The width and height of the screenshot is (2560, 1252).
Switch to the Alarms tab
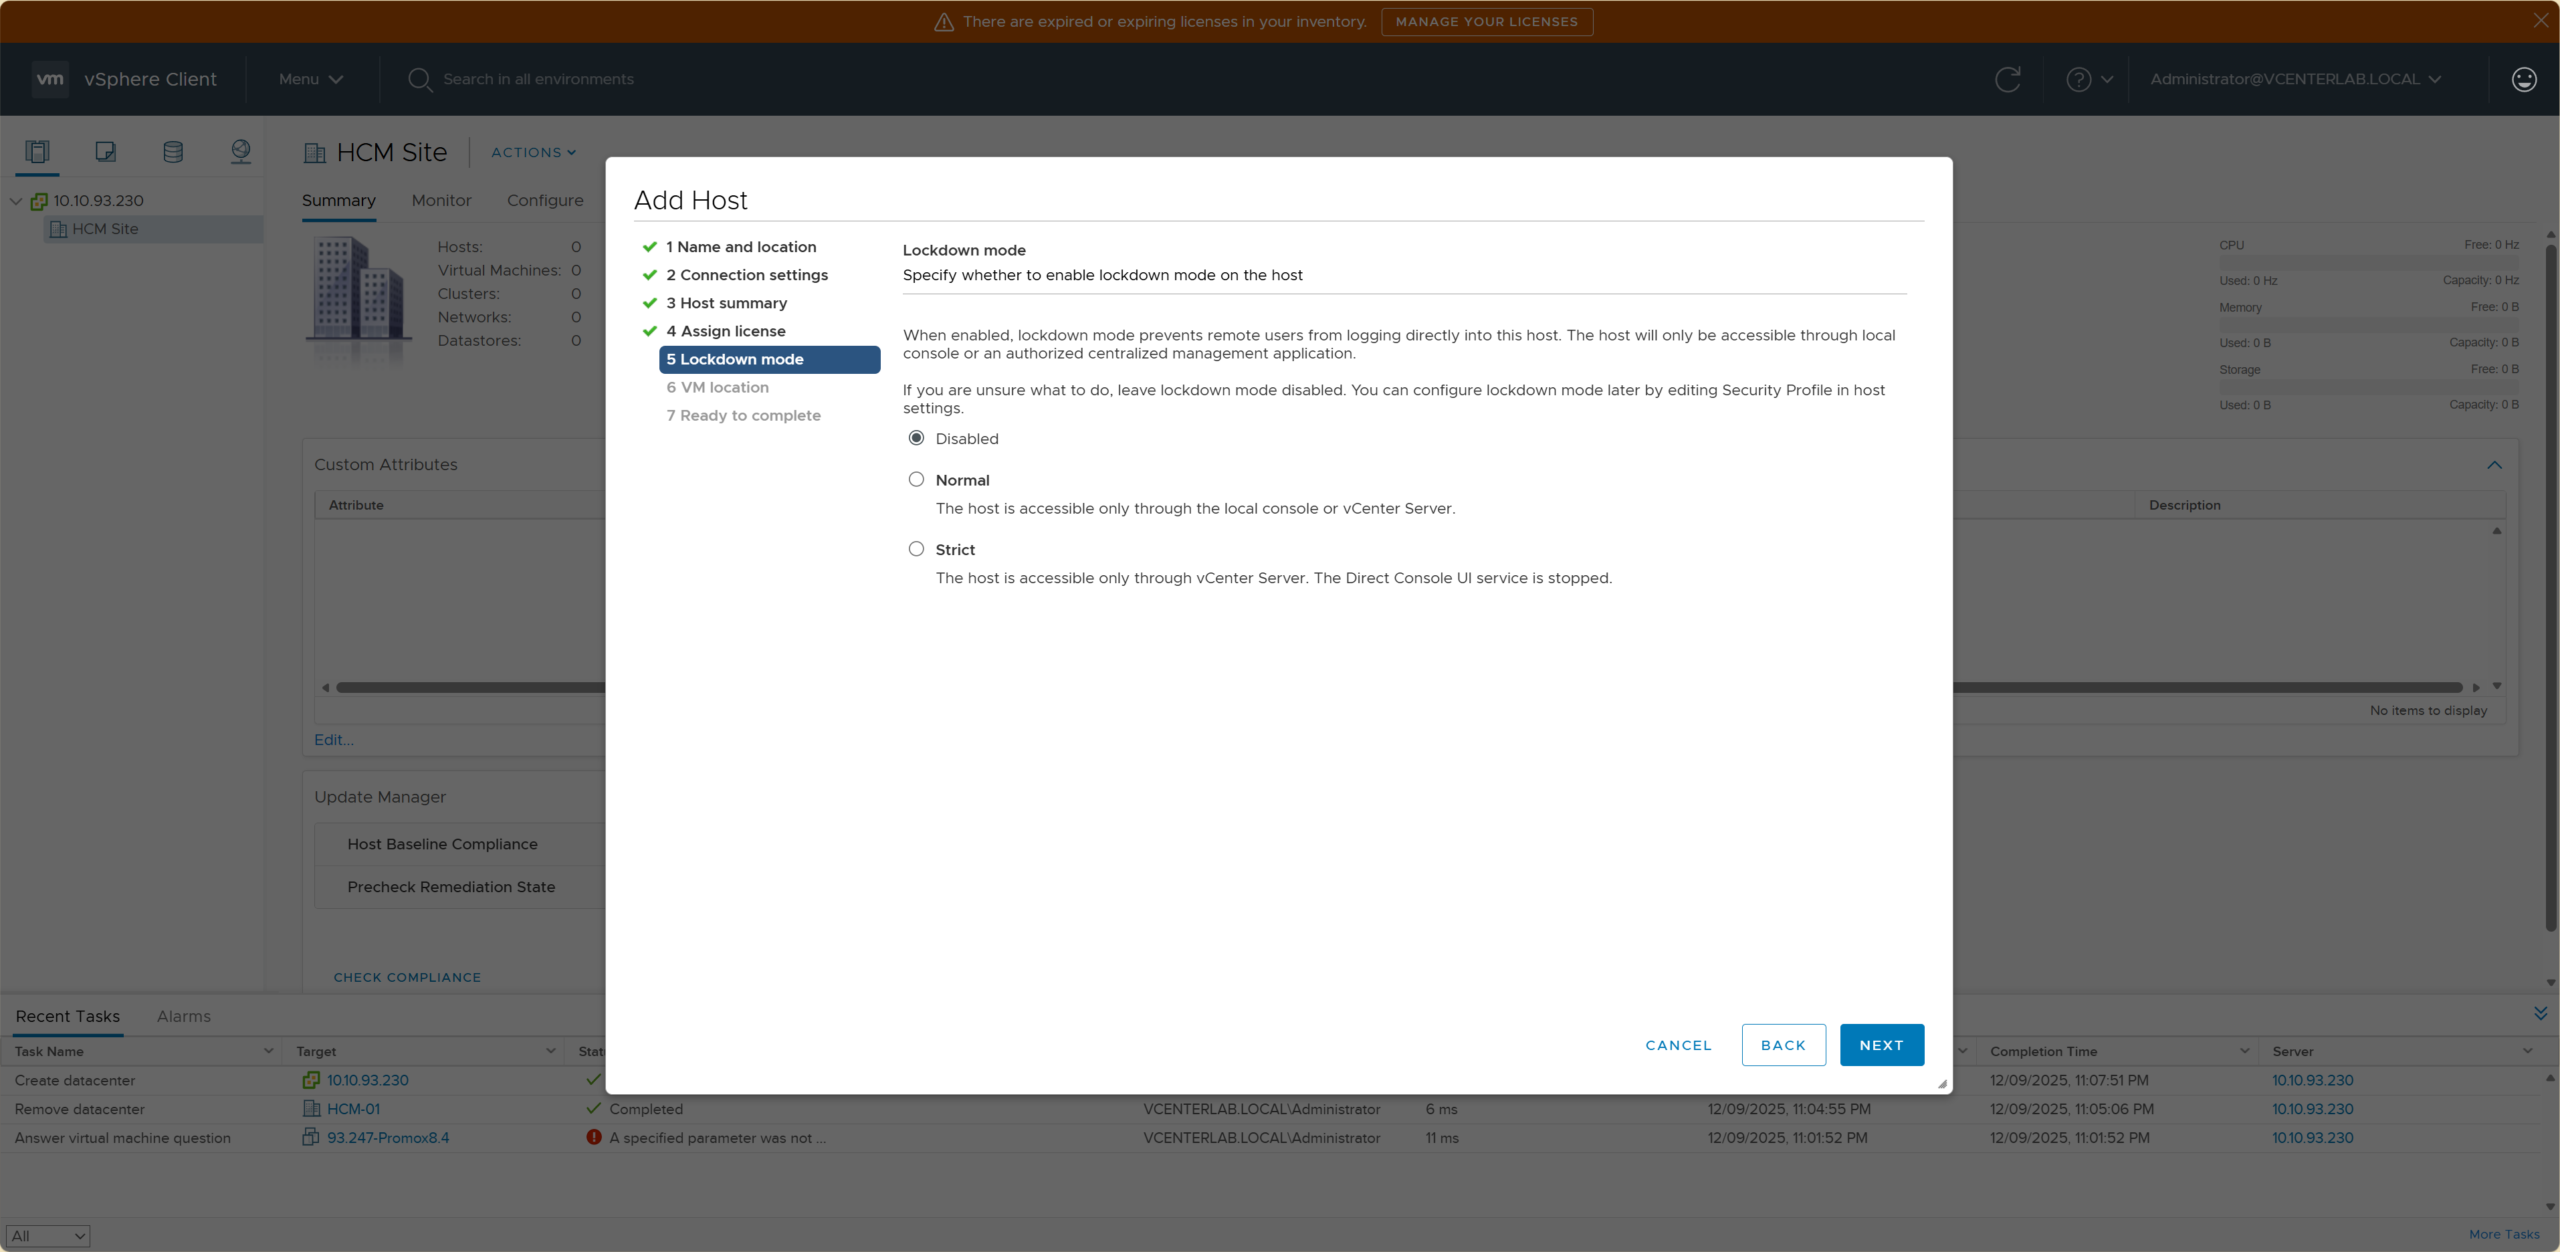tap(184, 1016)
